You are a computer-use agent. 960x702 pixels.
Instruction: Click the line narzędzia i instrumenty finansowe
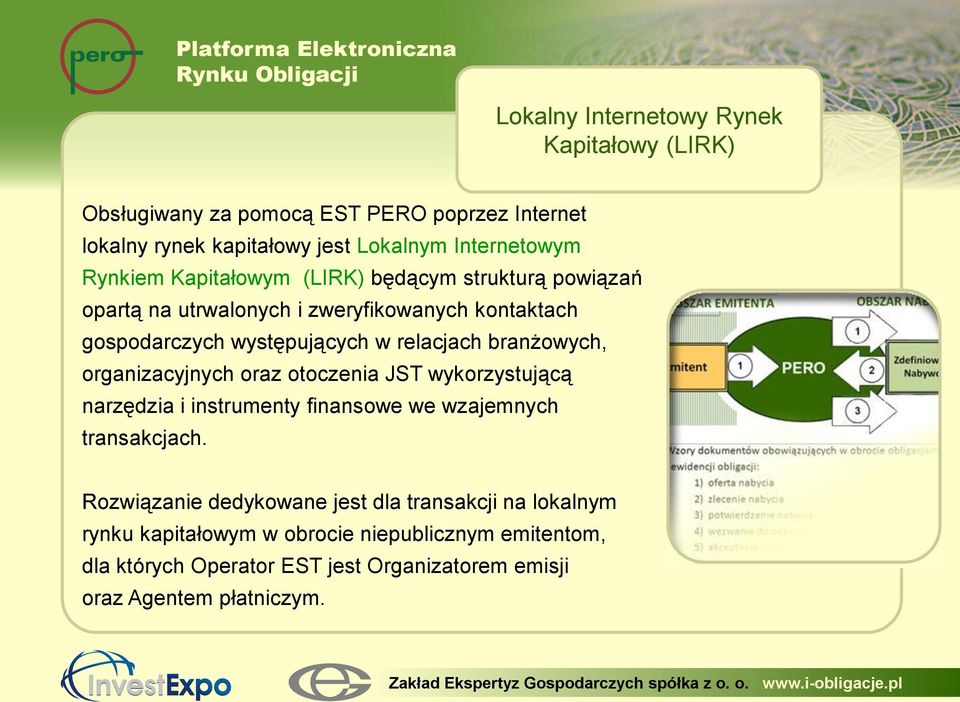320,406
